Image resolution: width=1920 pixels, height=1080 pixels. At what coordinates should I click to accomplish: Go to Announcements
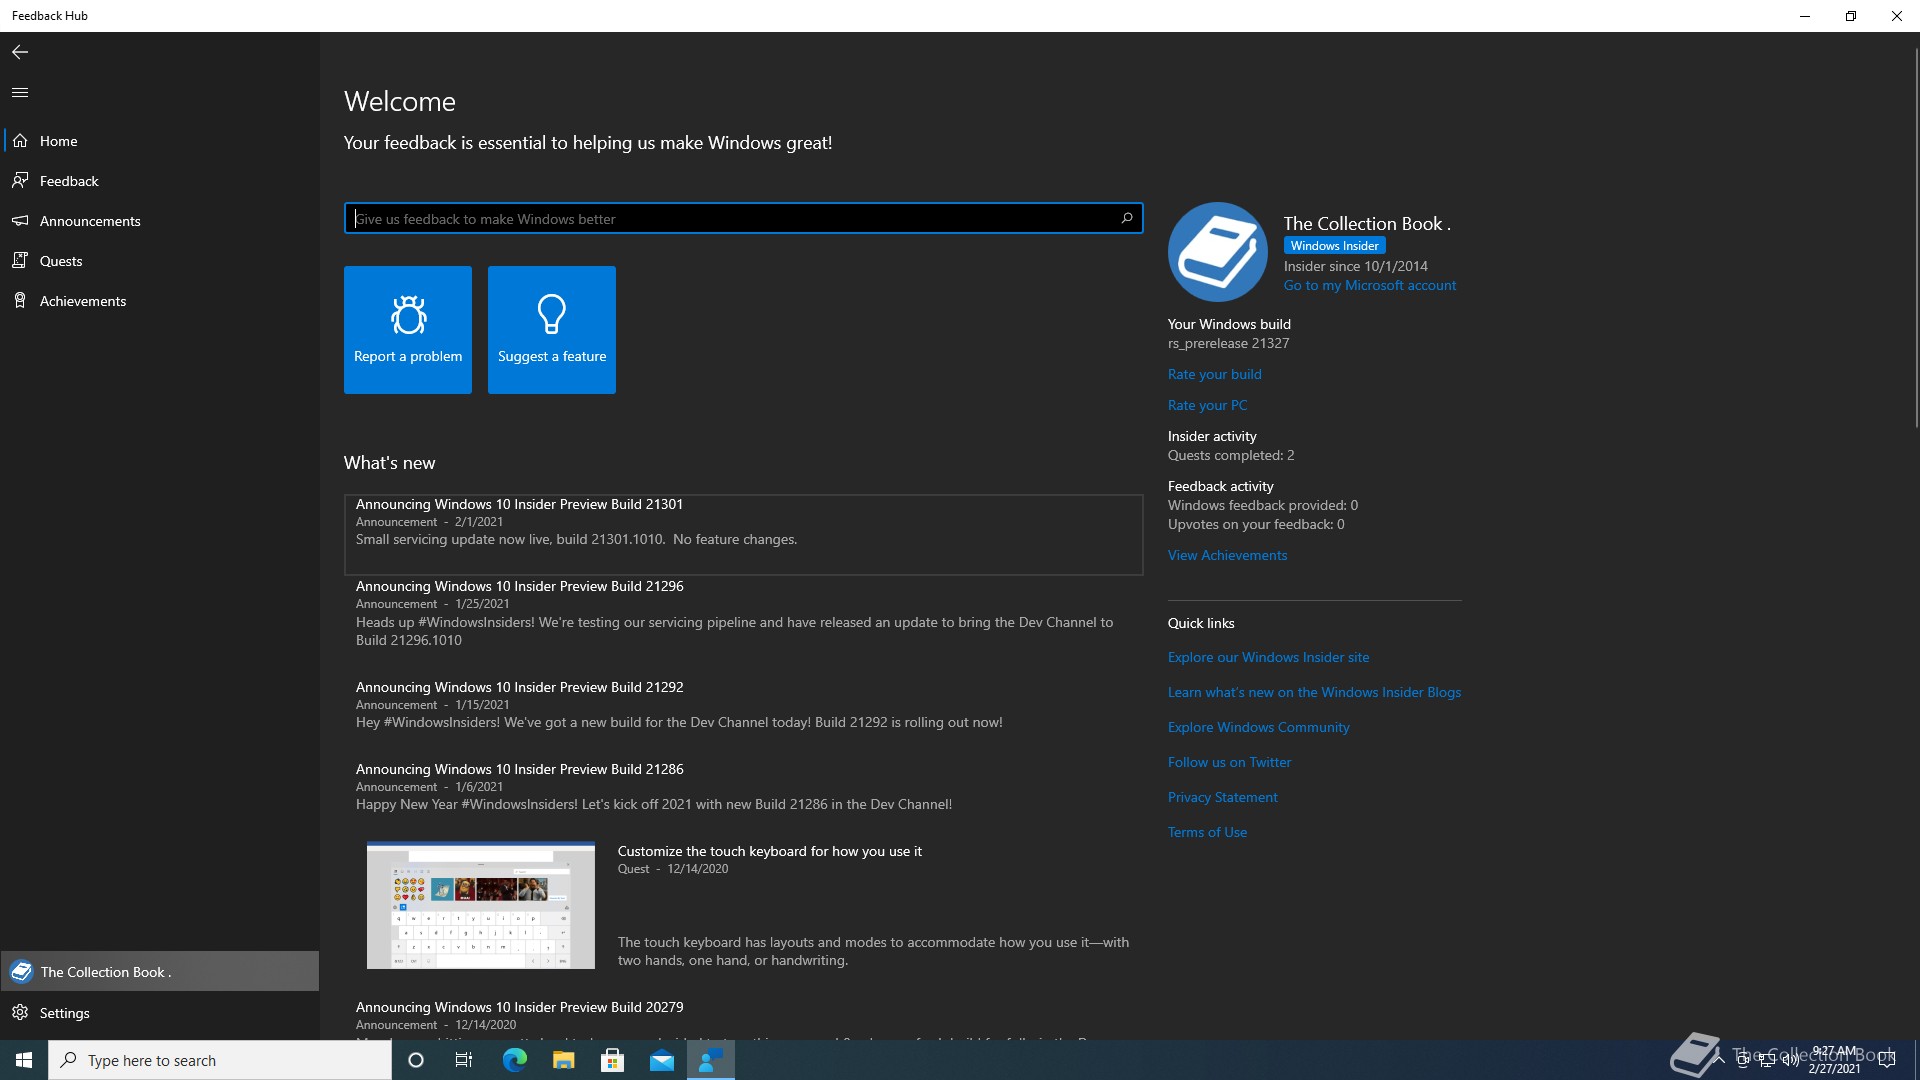point(160,221)
